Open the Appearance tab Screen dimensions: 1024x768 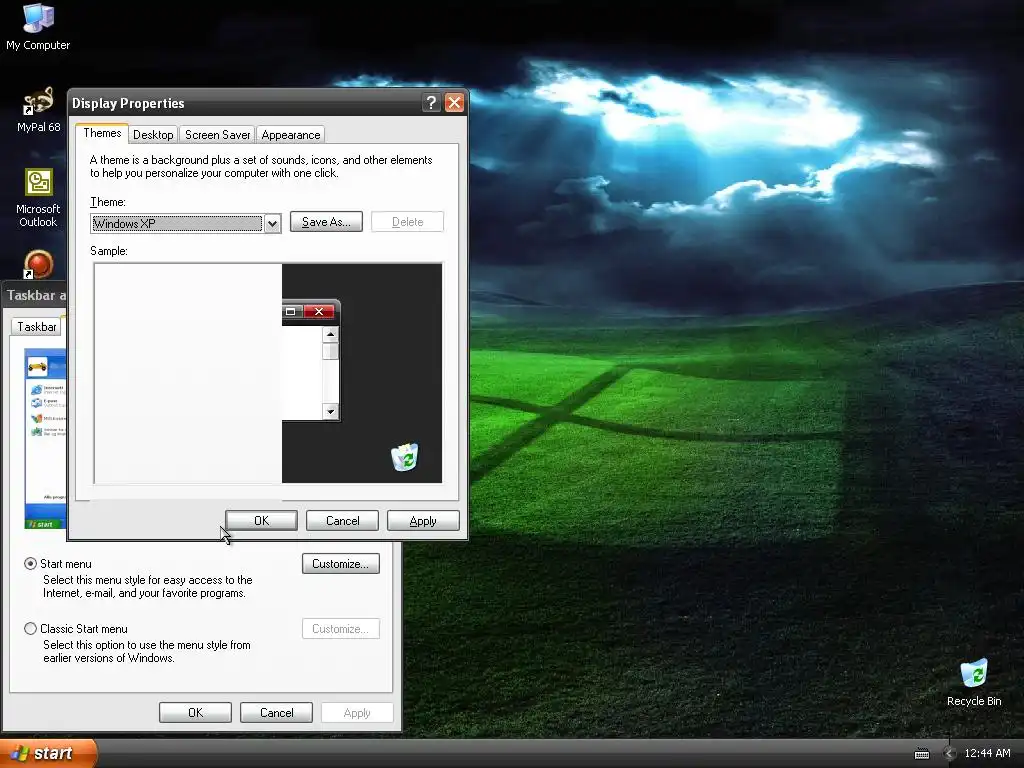tap(291, 135)
